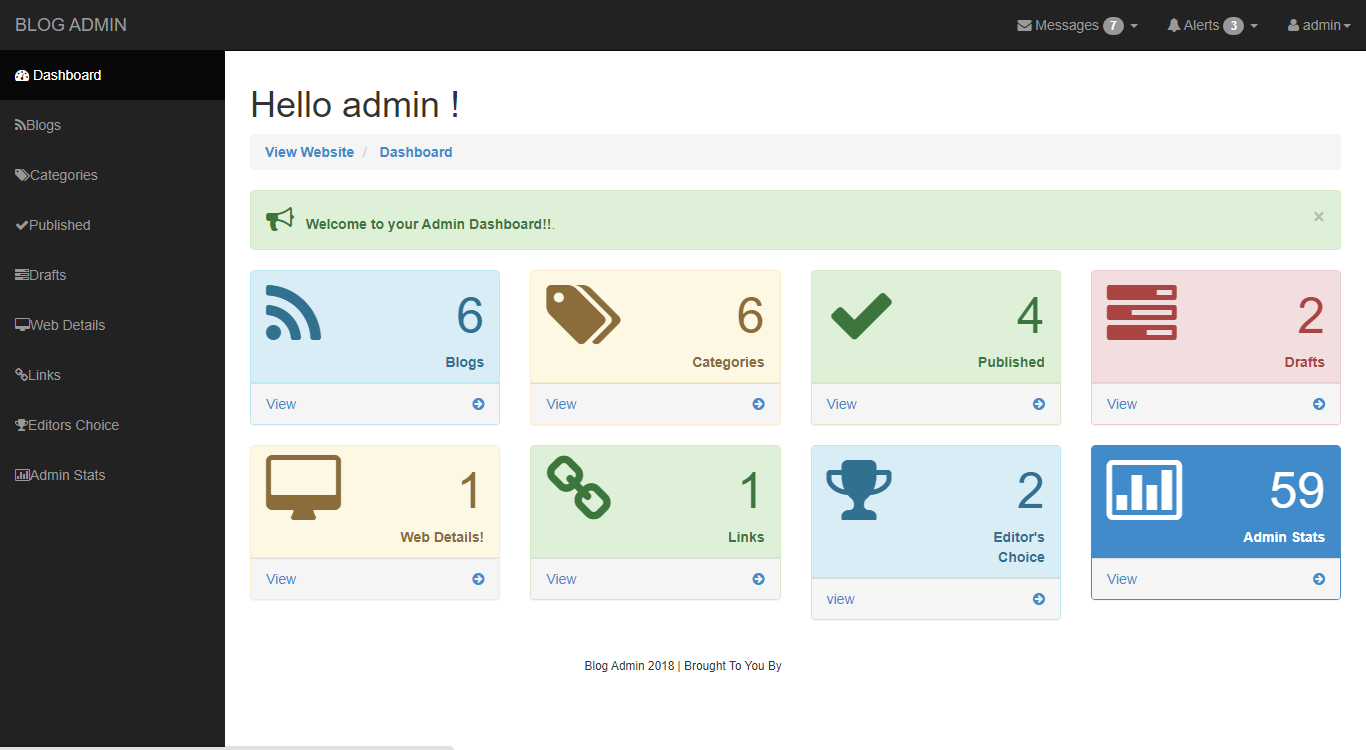This screenshot has height=750, width=1366.
Task: Click the trophy icon for Editor's Choice
Action: tap(860, 488)
